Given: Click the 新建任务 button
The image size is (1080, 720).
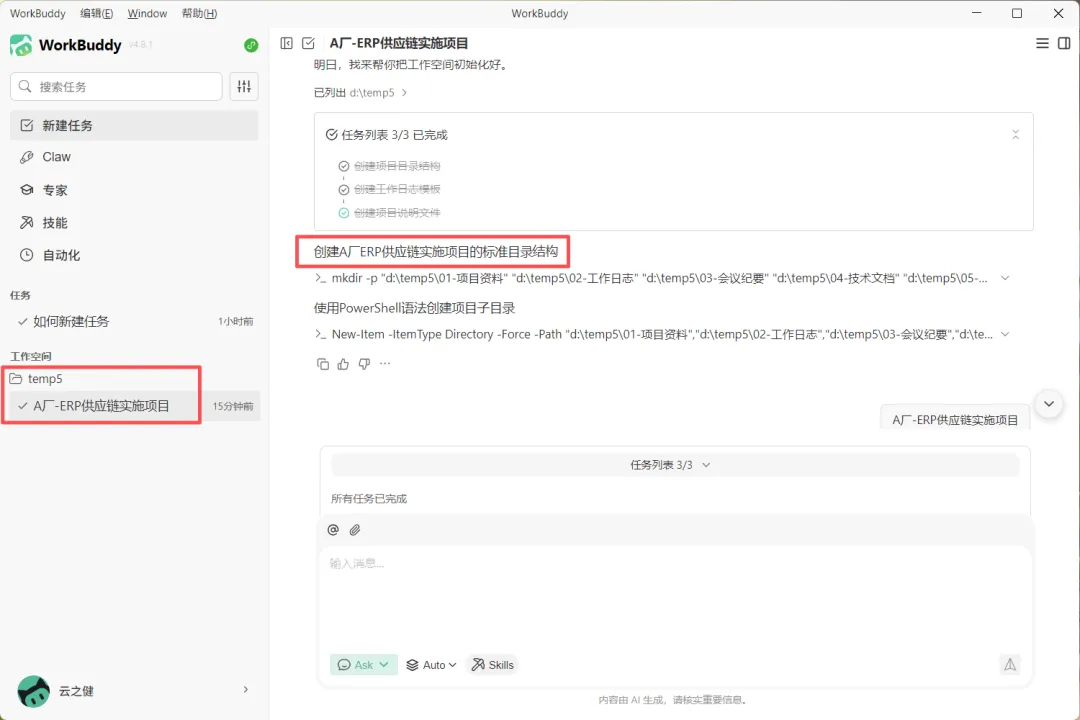Looking at the screenshot, I should [x=134, y=125].
